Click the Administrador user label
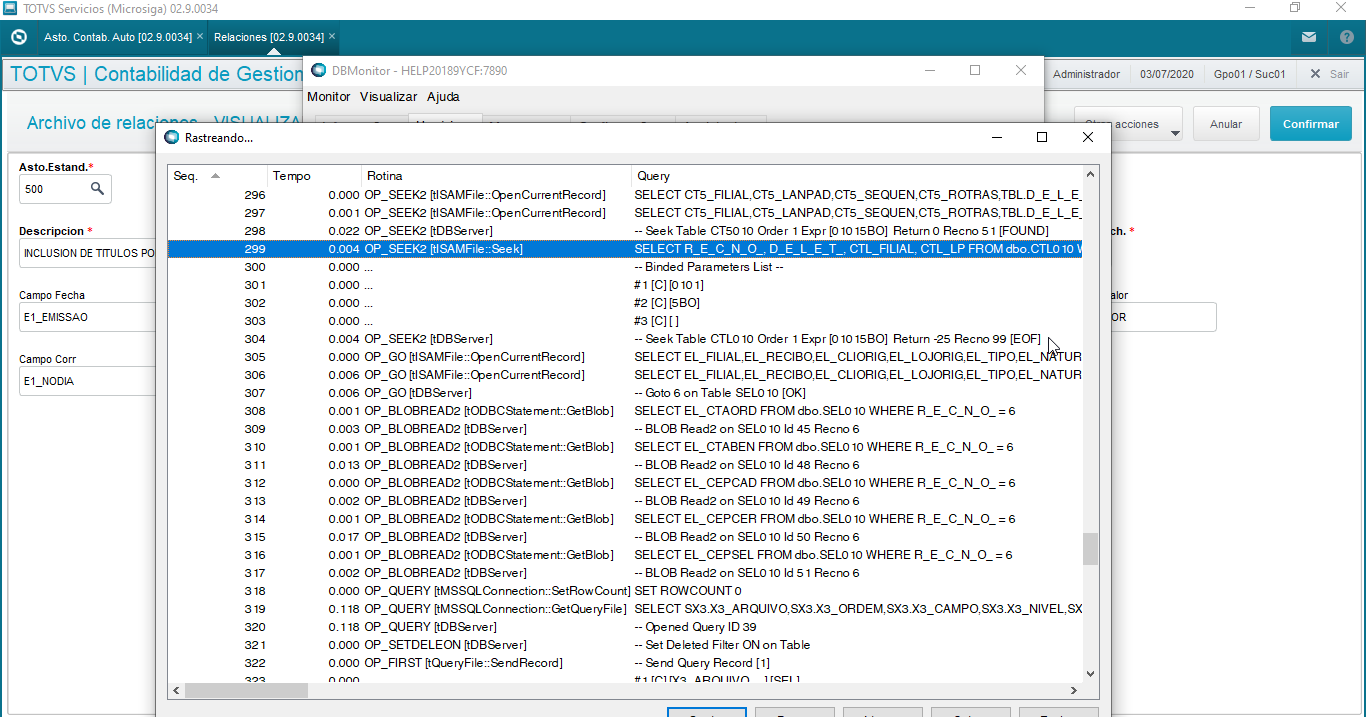The image size is (1366, 717). pos(1086,74)
